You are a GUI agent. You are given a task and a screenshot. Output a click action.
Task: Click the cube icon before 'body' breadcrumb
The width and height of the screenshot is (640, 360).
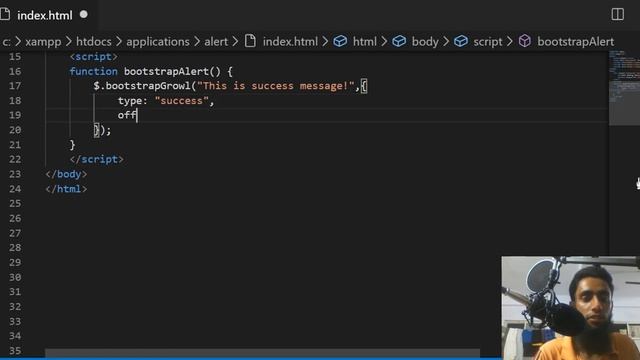point(399,41)
